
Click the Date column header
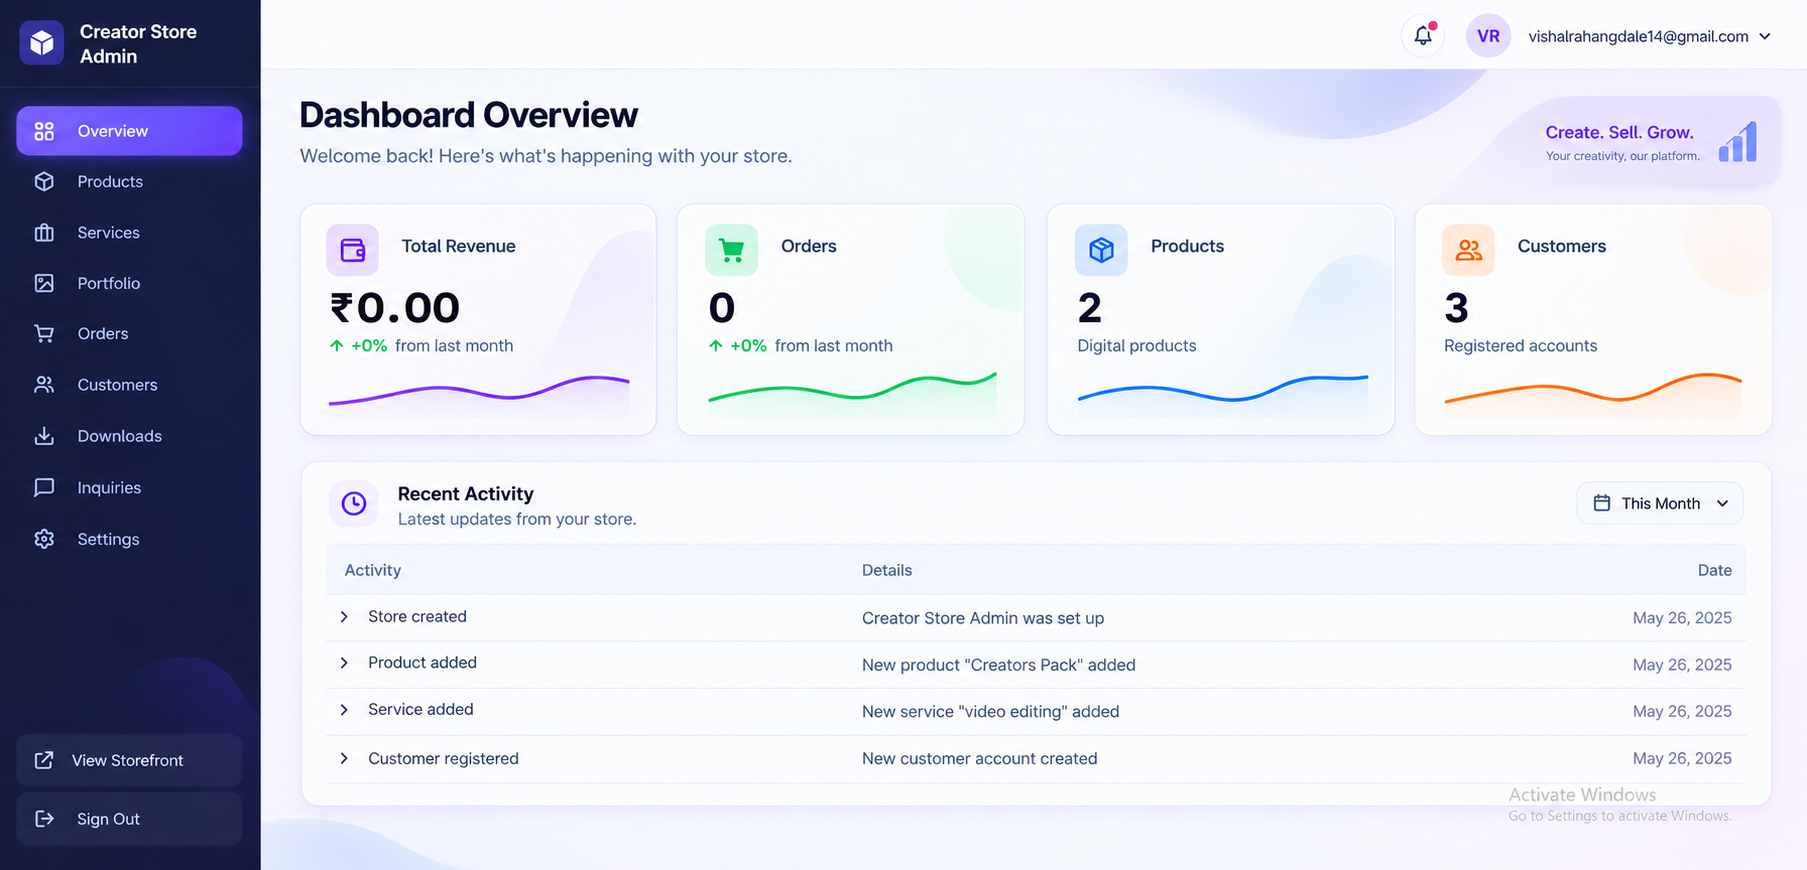pos(1714,570)
